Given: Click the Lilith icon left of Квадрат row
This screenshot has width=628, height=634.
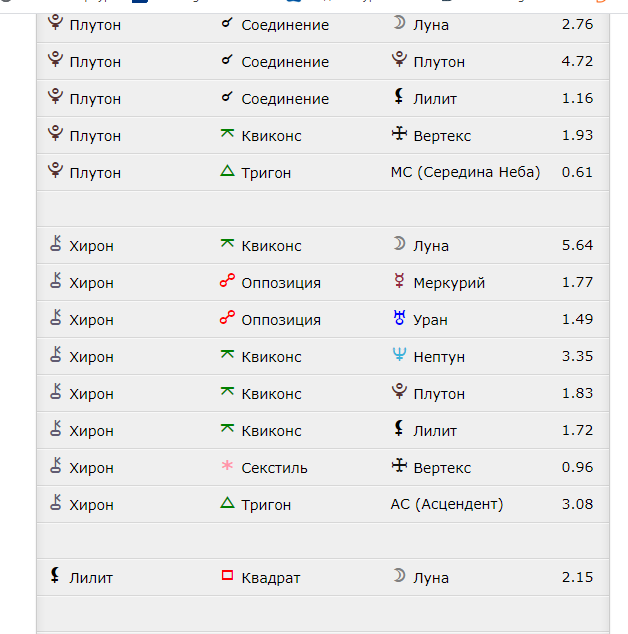Looking at the screenshot, I should tap(55, 575).
